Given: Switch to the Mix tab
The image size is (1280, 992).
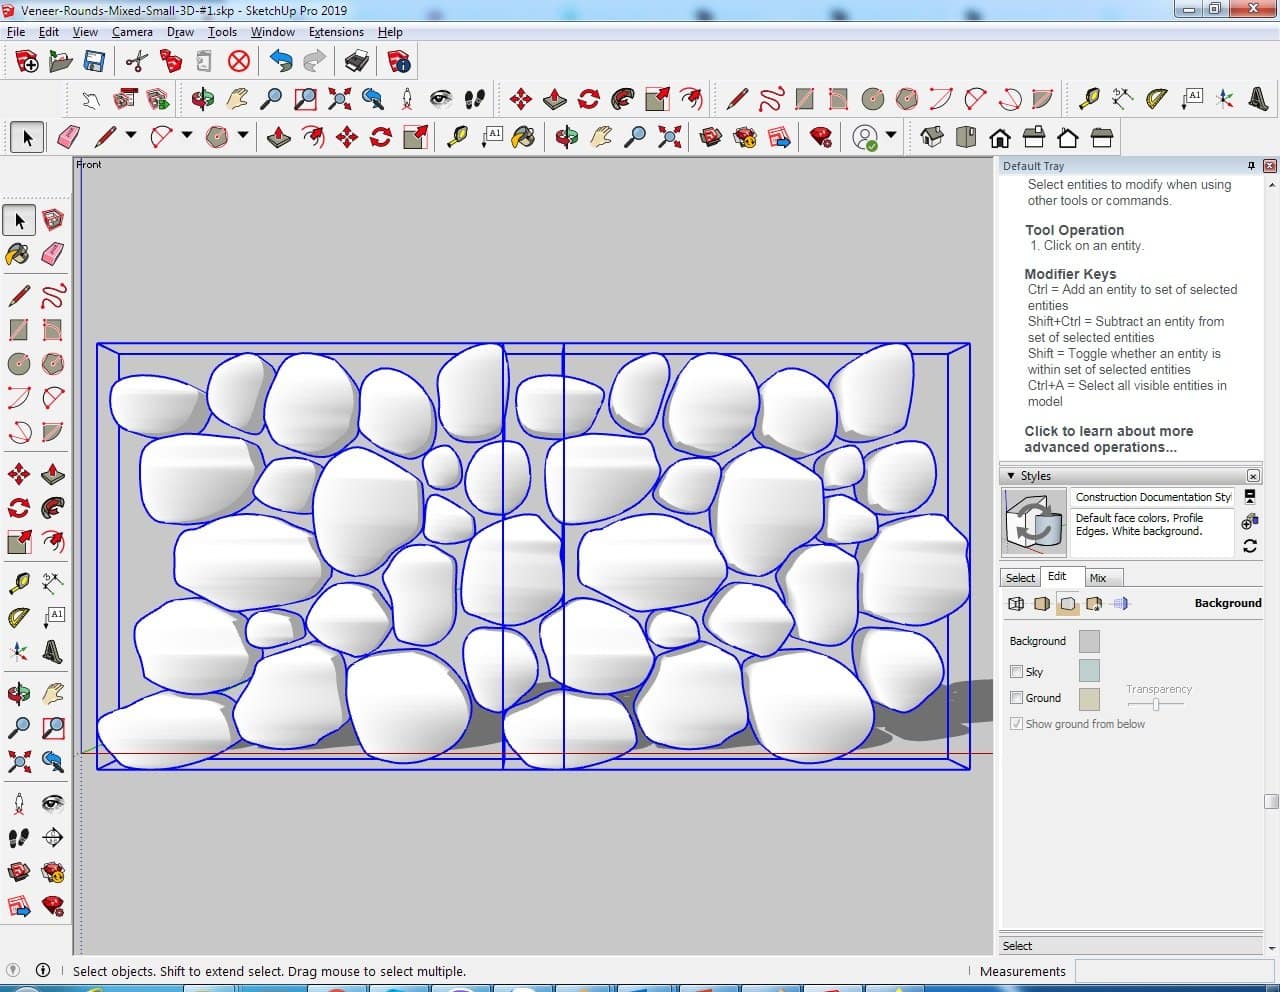Looking at the screenshot, I should tap(1098, 578).
